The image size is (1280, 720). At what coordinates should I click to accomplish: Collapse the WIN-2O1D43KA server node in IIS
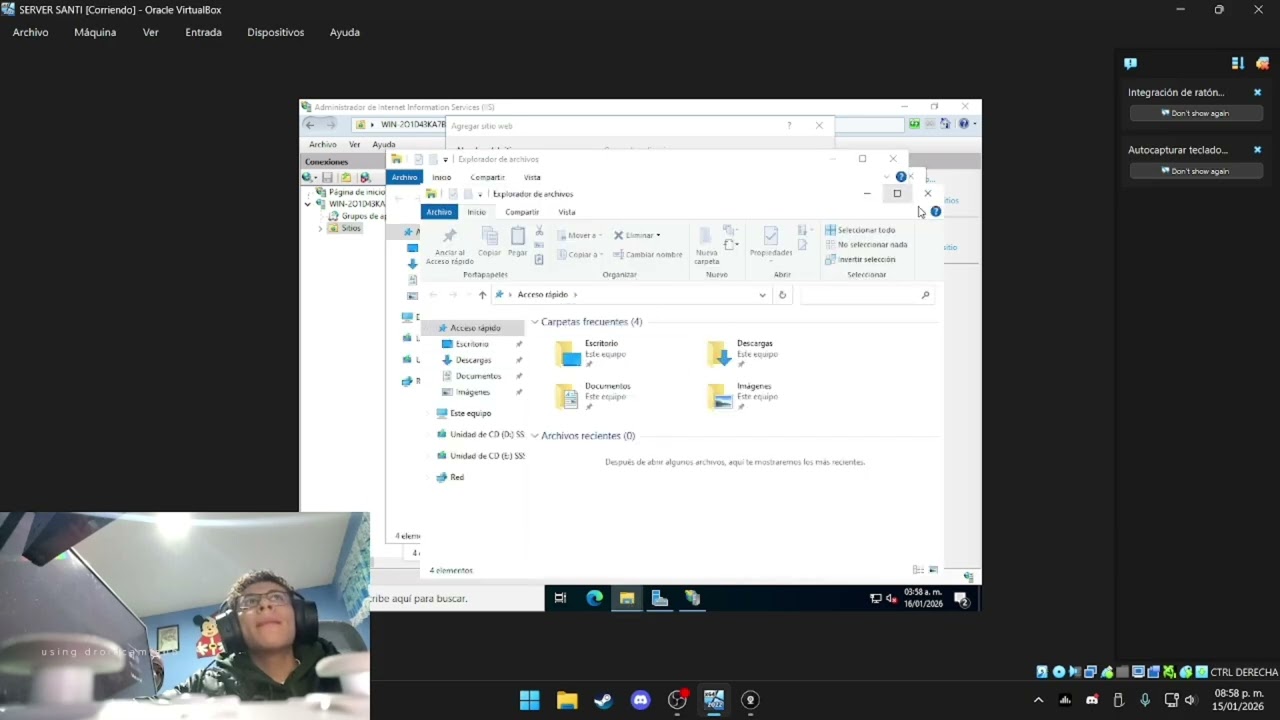click(x=308, y=204)
